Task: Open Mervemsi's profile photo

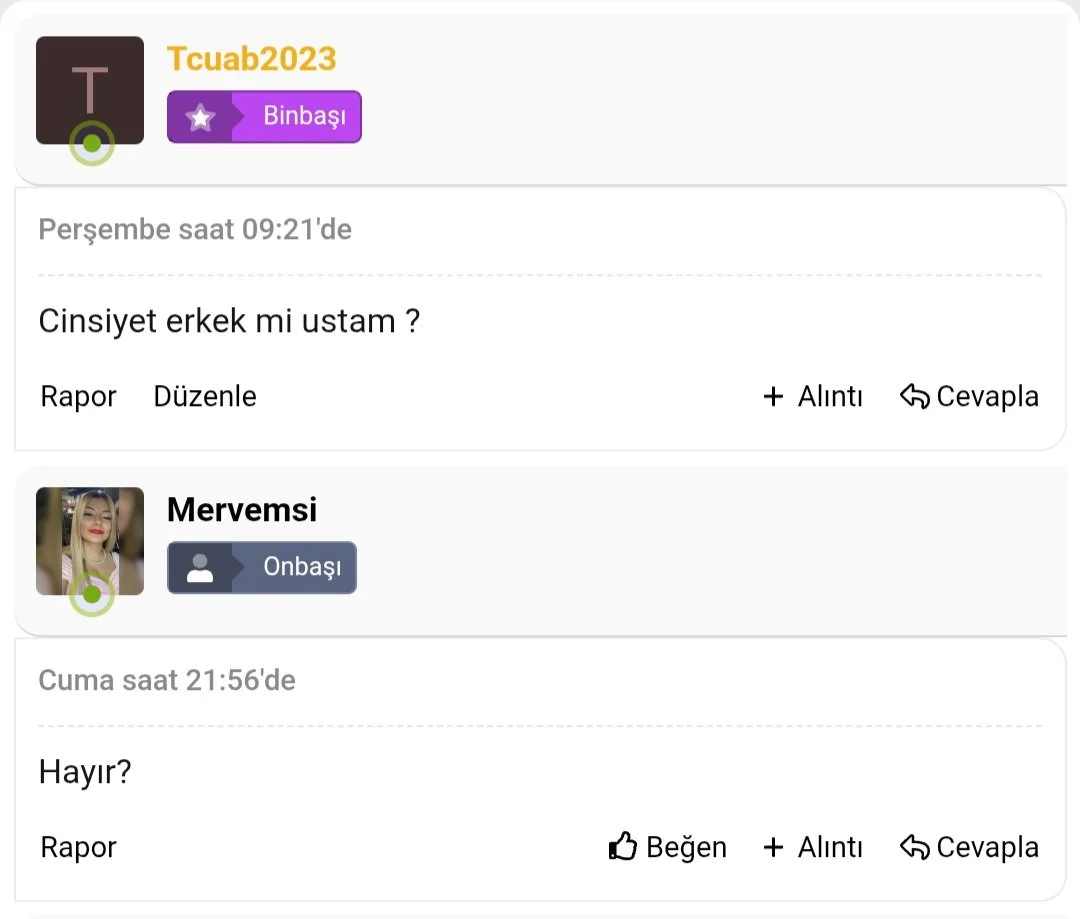Action: [90, 538]
